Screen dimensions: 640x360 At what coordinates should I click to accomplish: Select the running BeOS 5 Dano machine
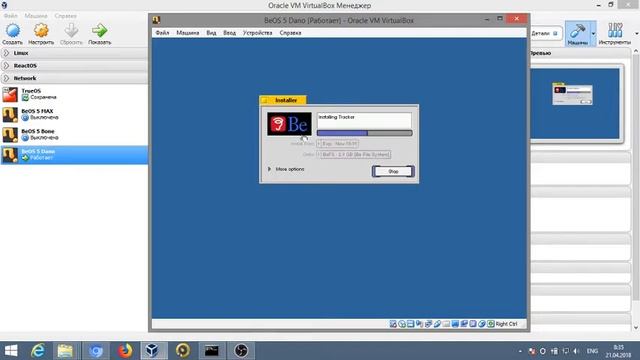point(74,155)
